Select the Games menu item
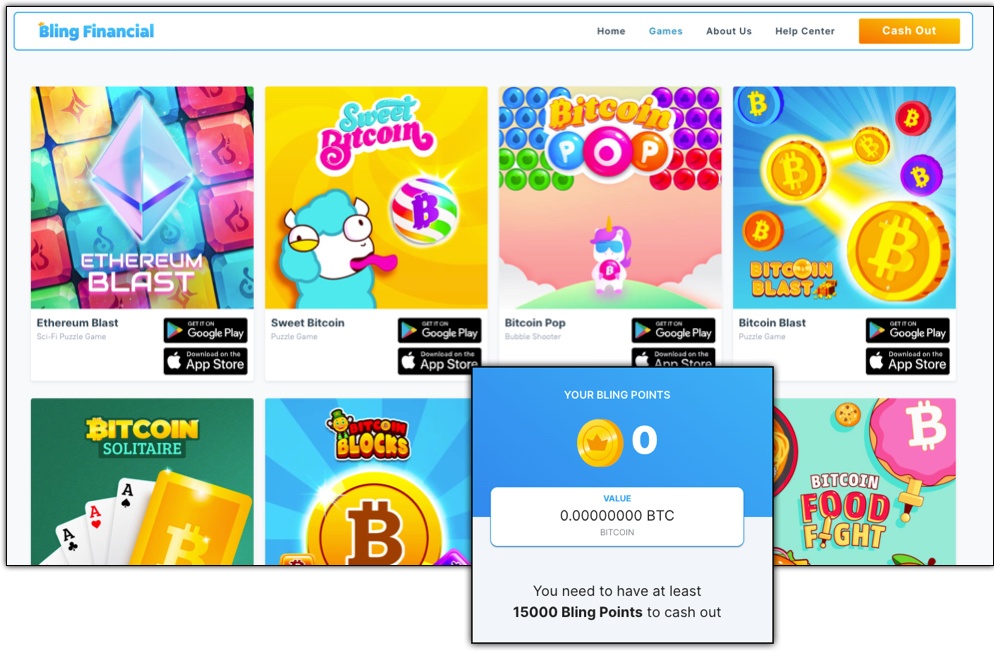 click(666, 31)
